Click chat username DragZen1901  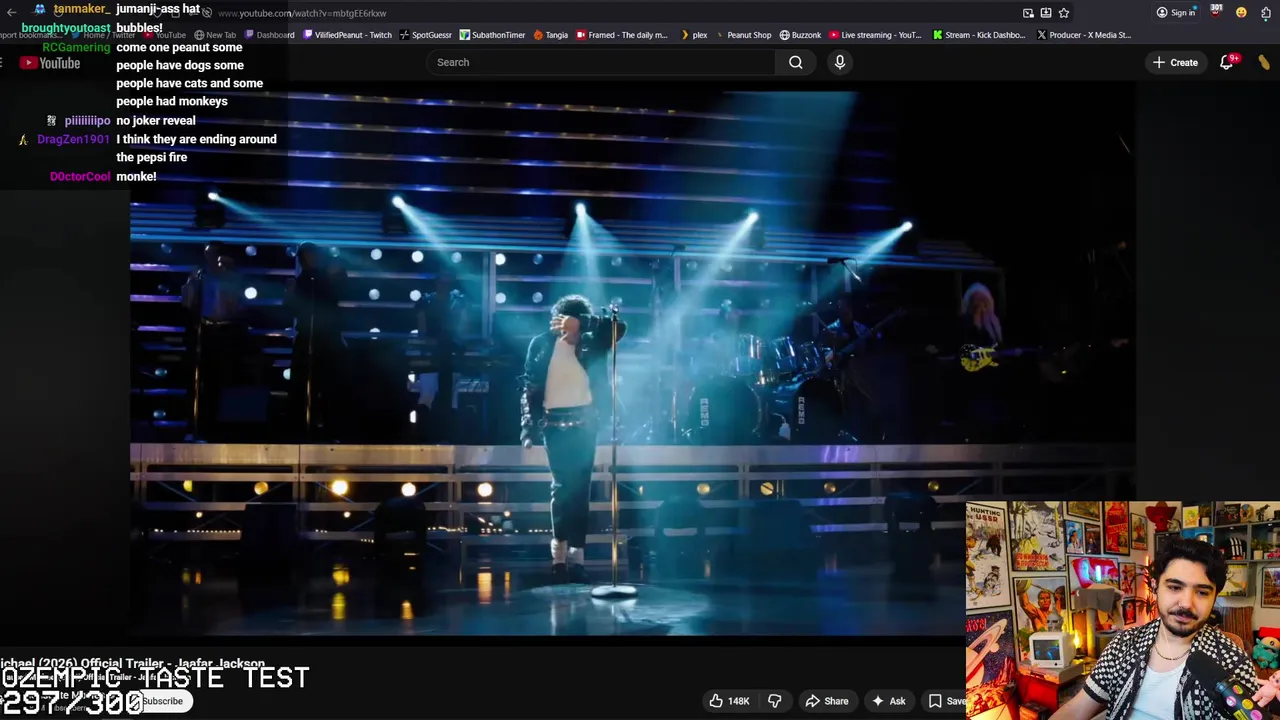click(x=73, y=139)
